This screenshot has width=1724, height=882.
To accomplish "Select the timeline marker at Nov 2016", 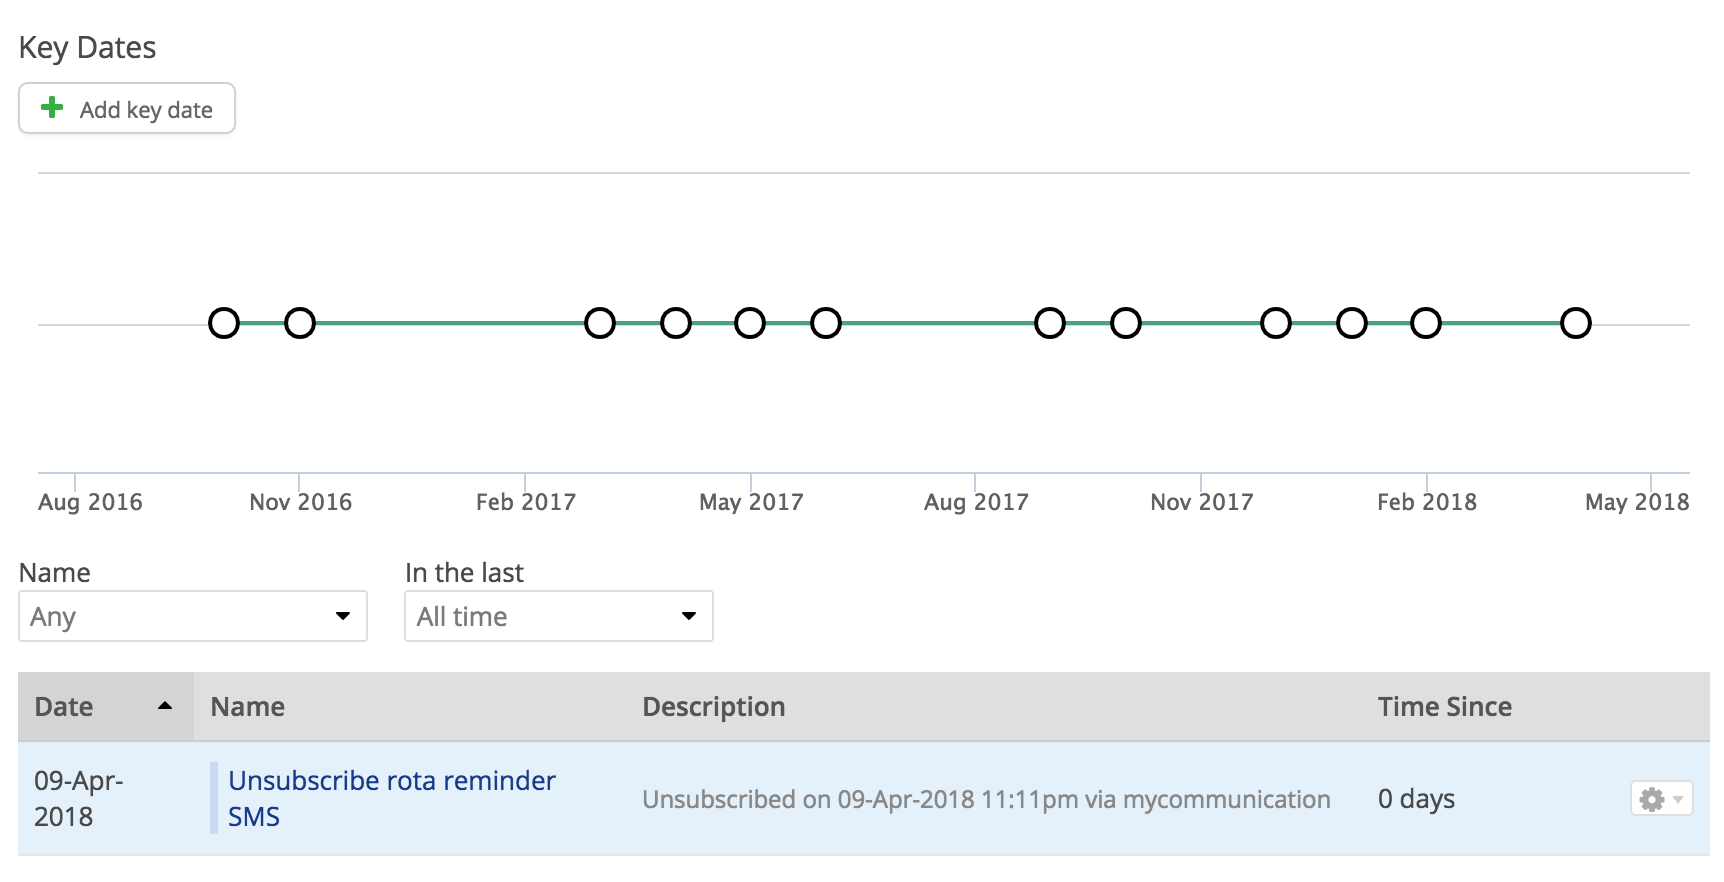I will (x=300, y=323).
